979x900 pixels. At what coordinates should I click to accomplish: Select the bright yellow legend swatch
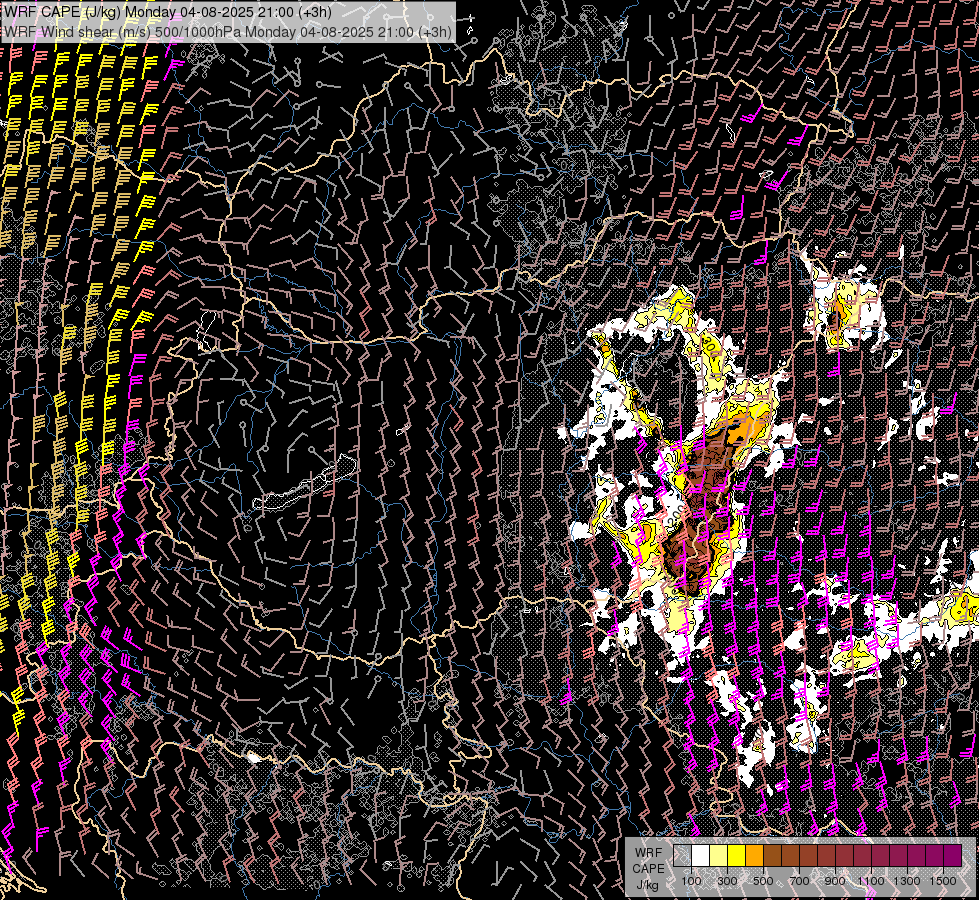(736, 855)
